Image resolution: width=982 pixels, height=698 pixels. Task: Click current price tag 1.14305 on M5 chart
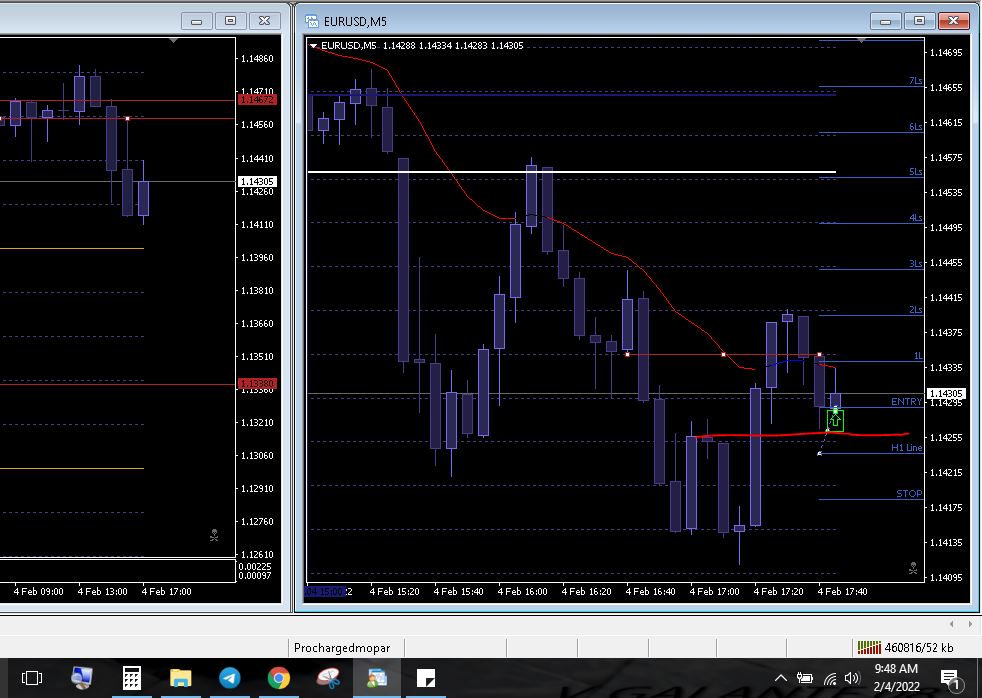(946, 394)
